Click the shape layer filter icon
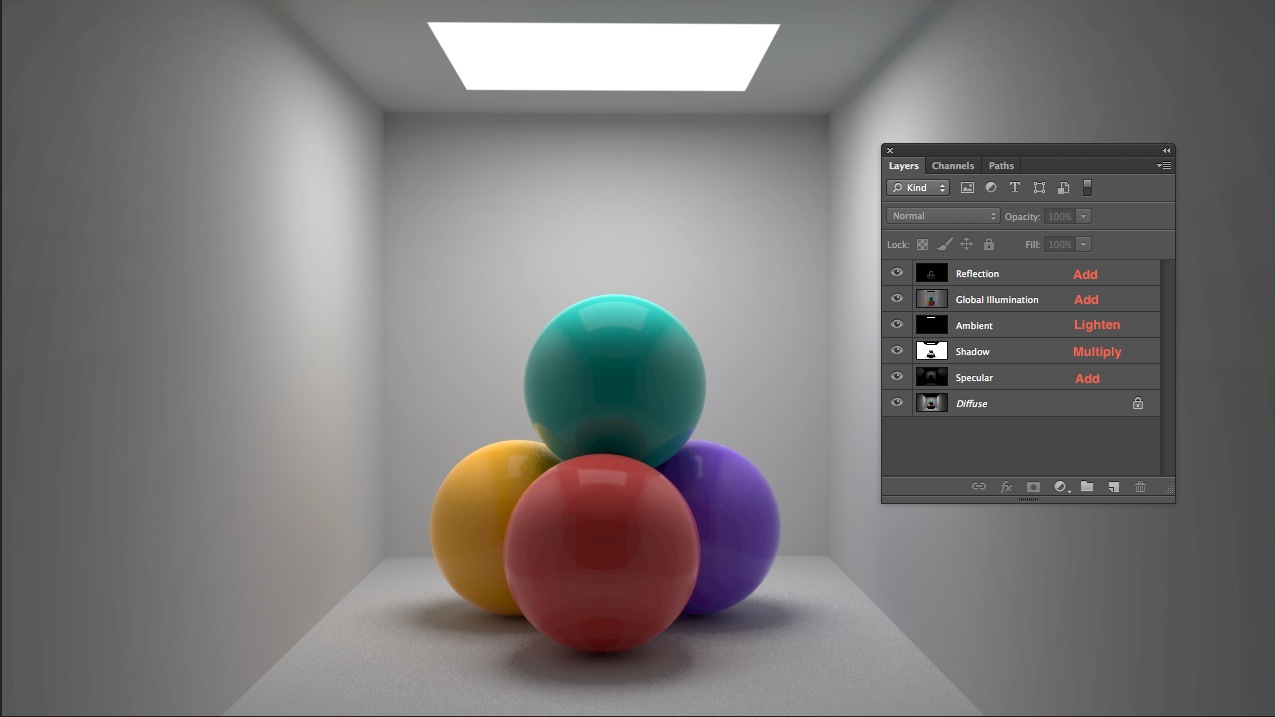This screenshot has height=717, width=1275. point(1039,188)
